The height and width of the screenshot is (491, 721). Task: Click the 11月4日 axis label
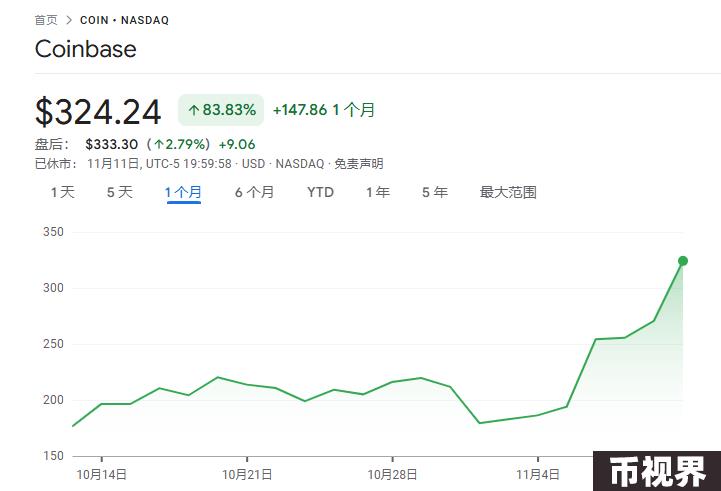pos(538,474)
